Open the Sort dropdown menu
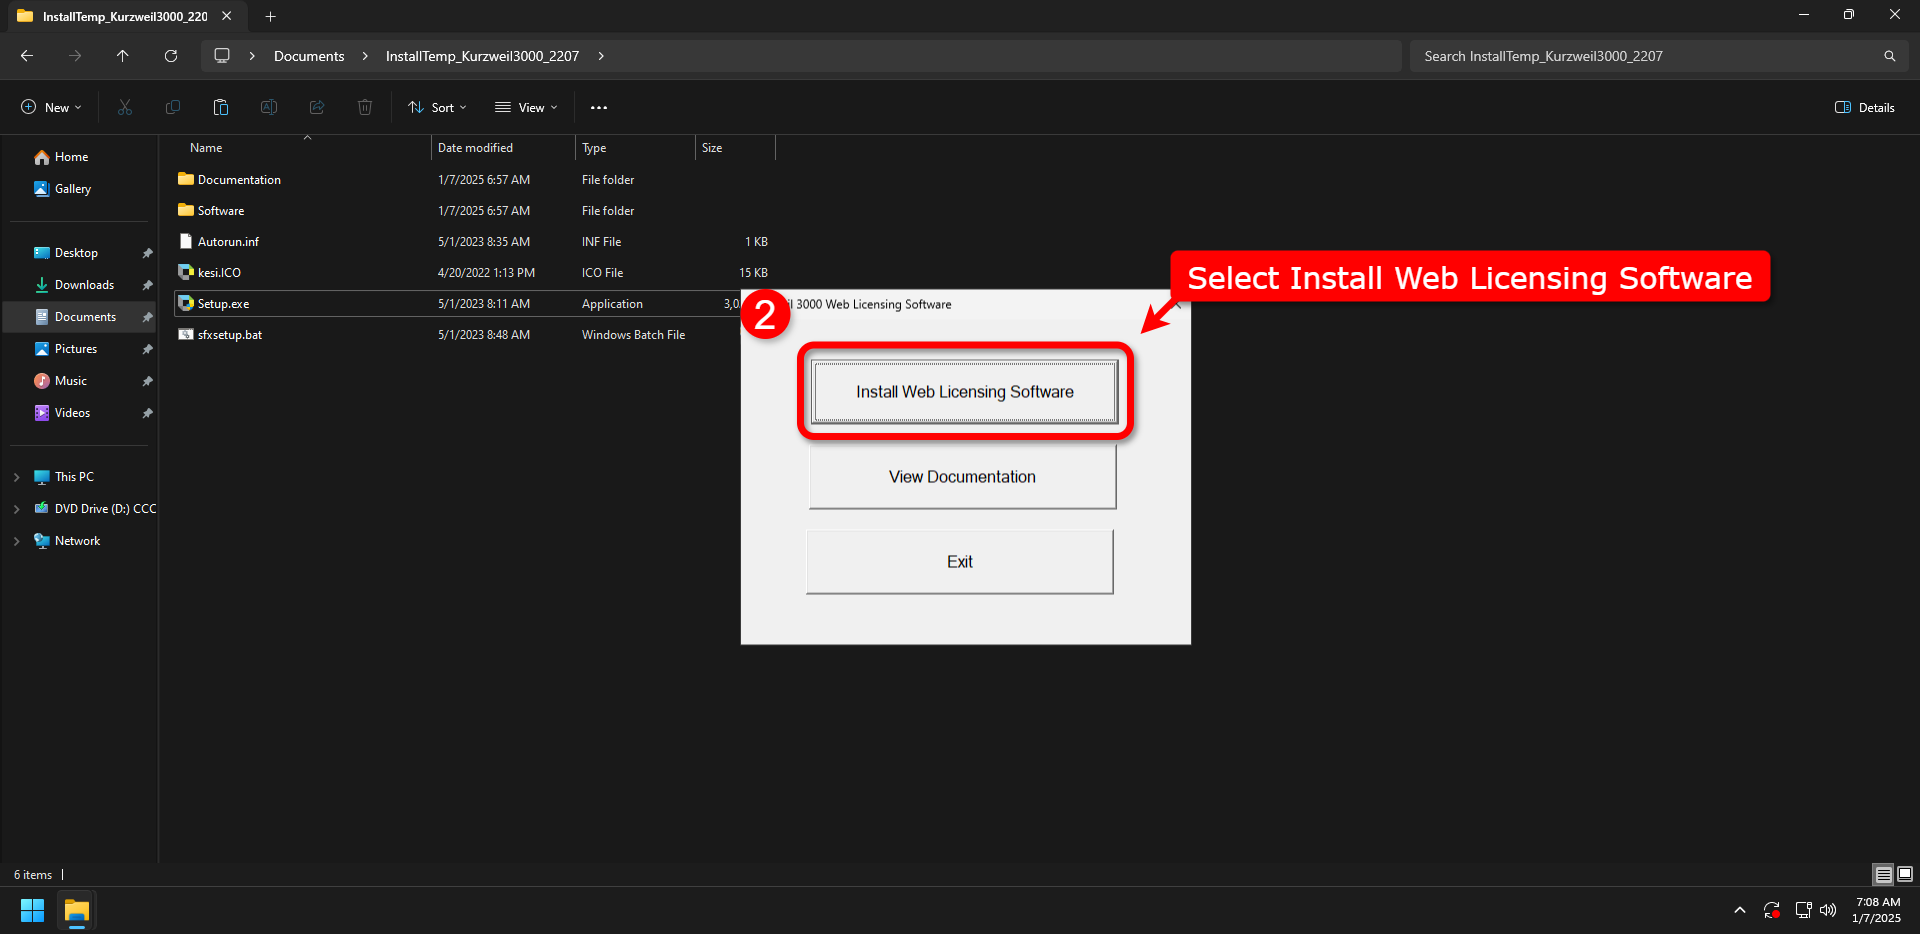The width and height of the screenshot is (1920, 934). pyautogui.click(x=437, y=108)
